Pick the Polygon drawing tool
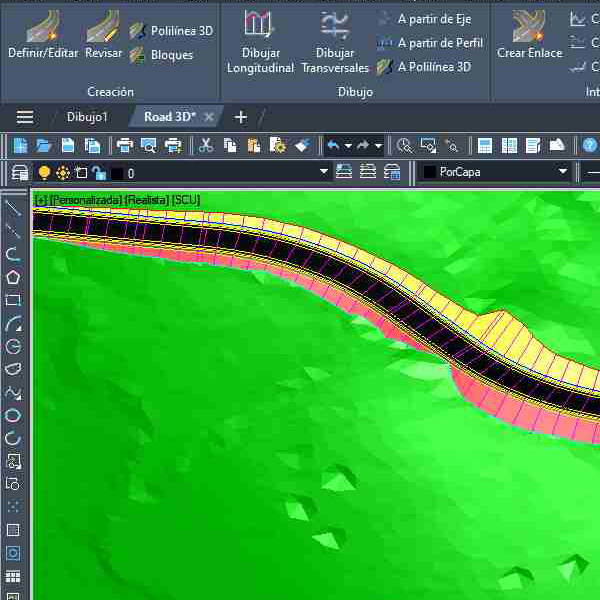600x600 pixels. point(13,277)
